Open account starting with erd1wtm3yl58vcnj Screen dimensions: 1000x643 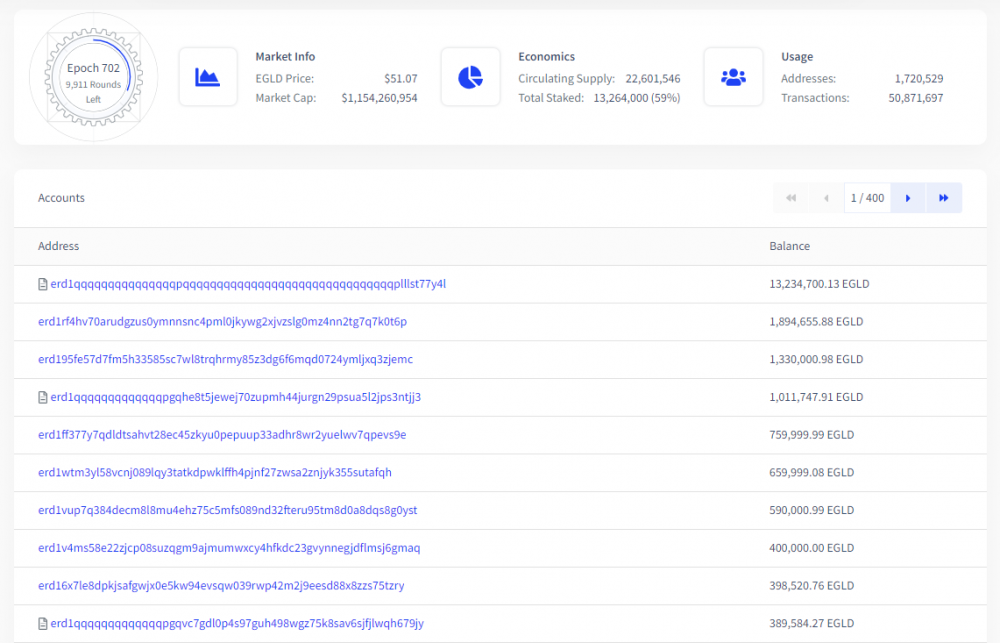215,472
